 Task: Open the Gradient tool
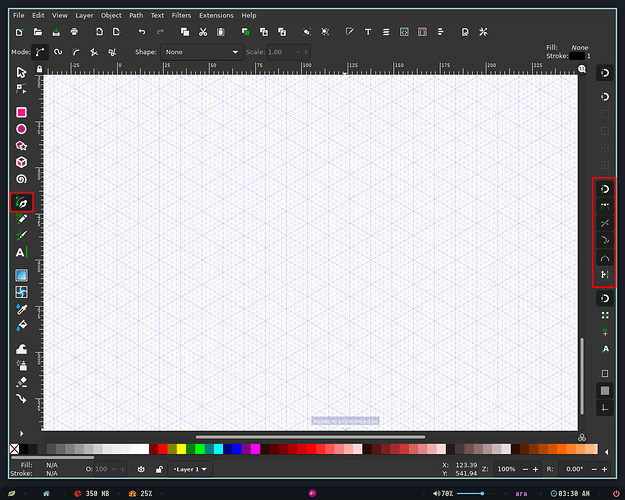[x=22, y=276]
